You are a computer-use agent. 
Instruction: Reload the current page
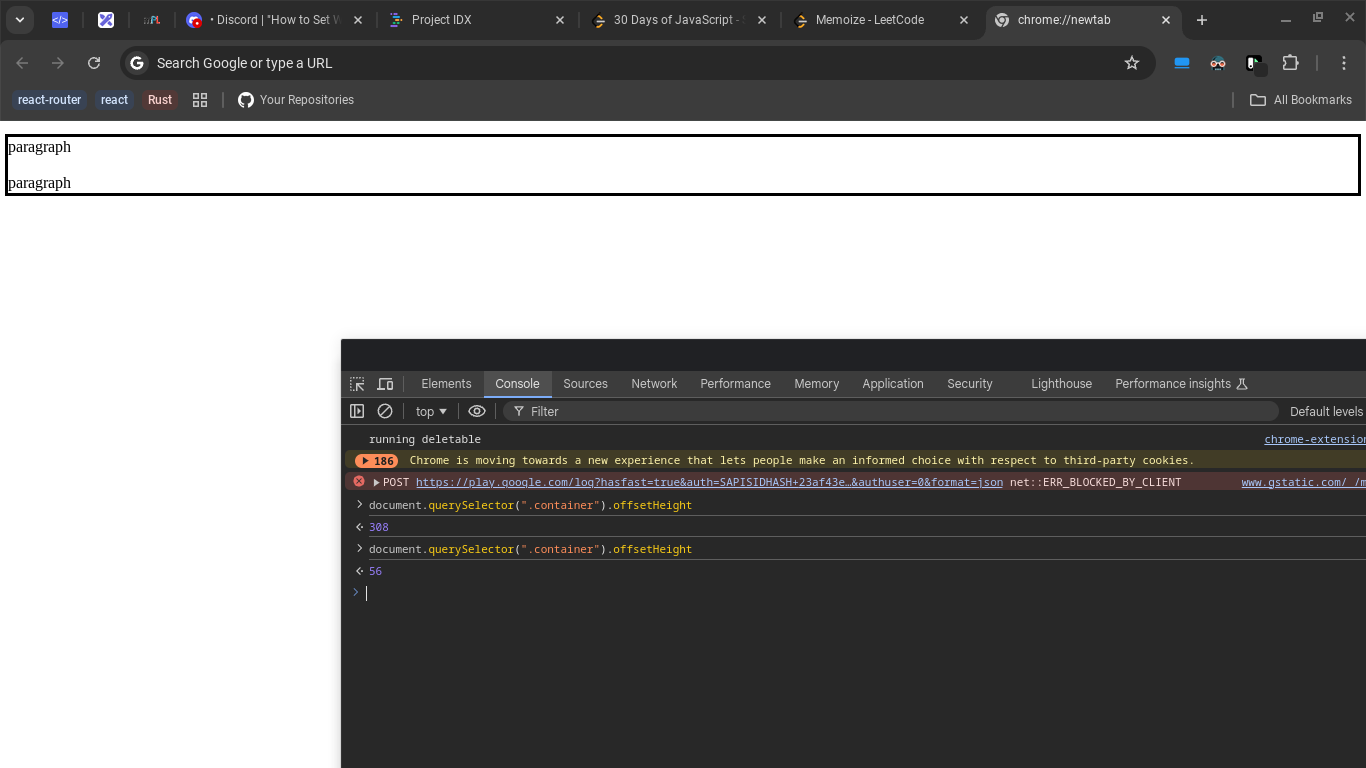click(94, 63)
